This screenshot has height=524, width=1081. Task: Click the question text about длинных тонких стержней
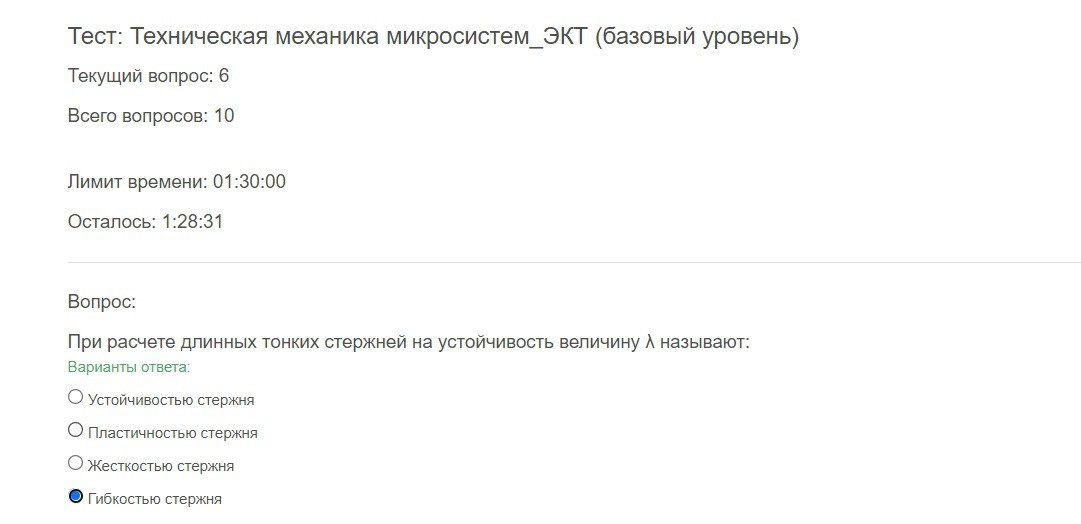408,342
